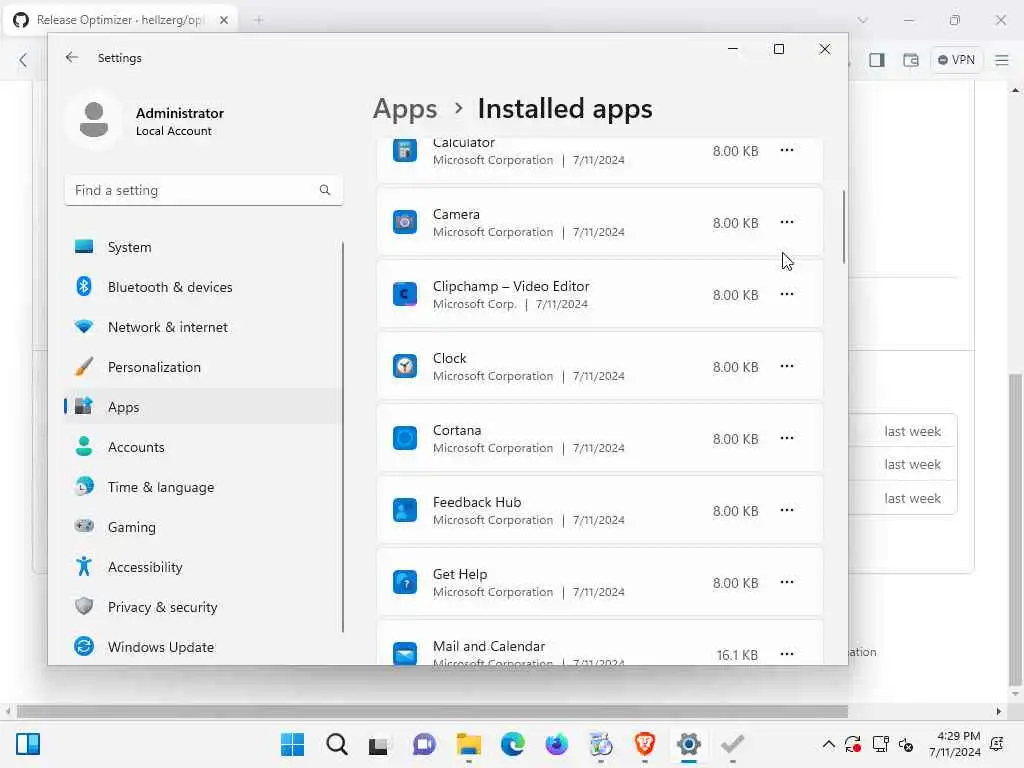Go to System settings

coord(203,247)
